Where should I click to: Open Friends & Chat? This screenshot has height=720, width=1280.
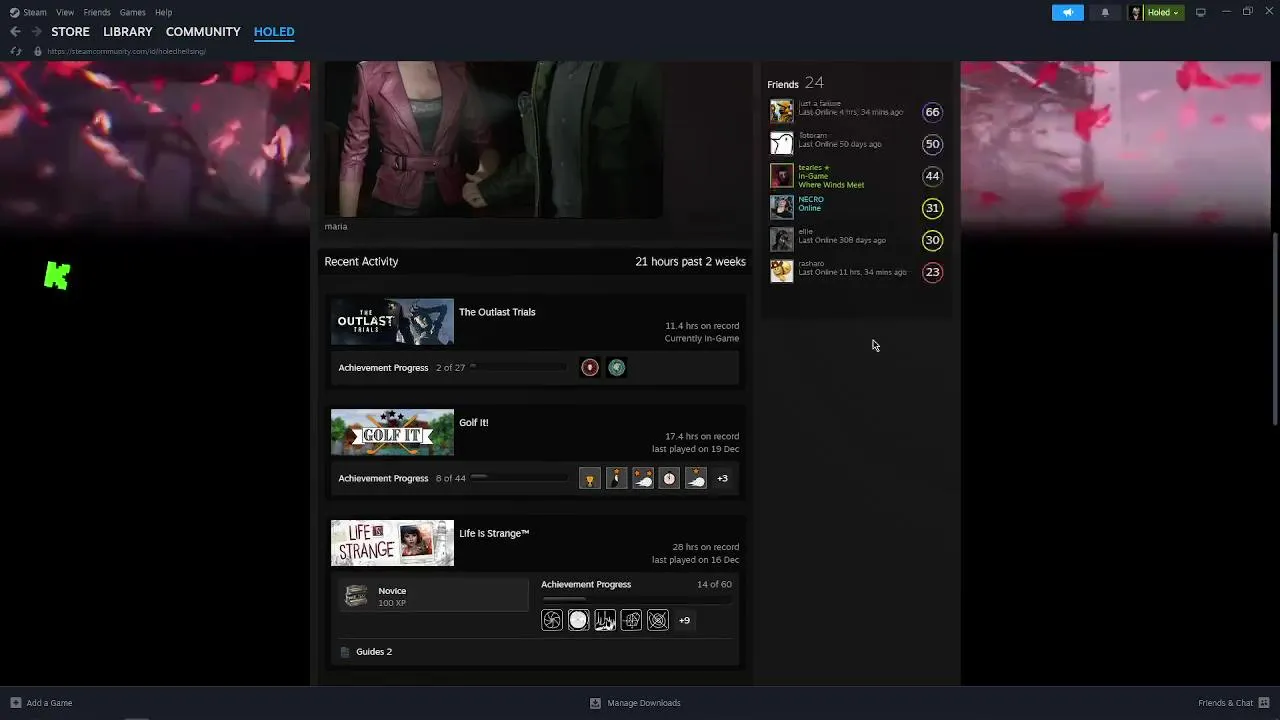pos(1234,703)
